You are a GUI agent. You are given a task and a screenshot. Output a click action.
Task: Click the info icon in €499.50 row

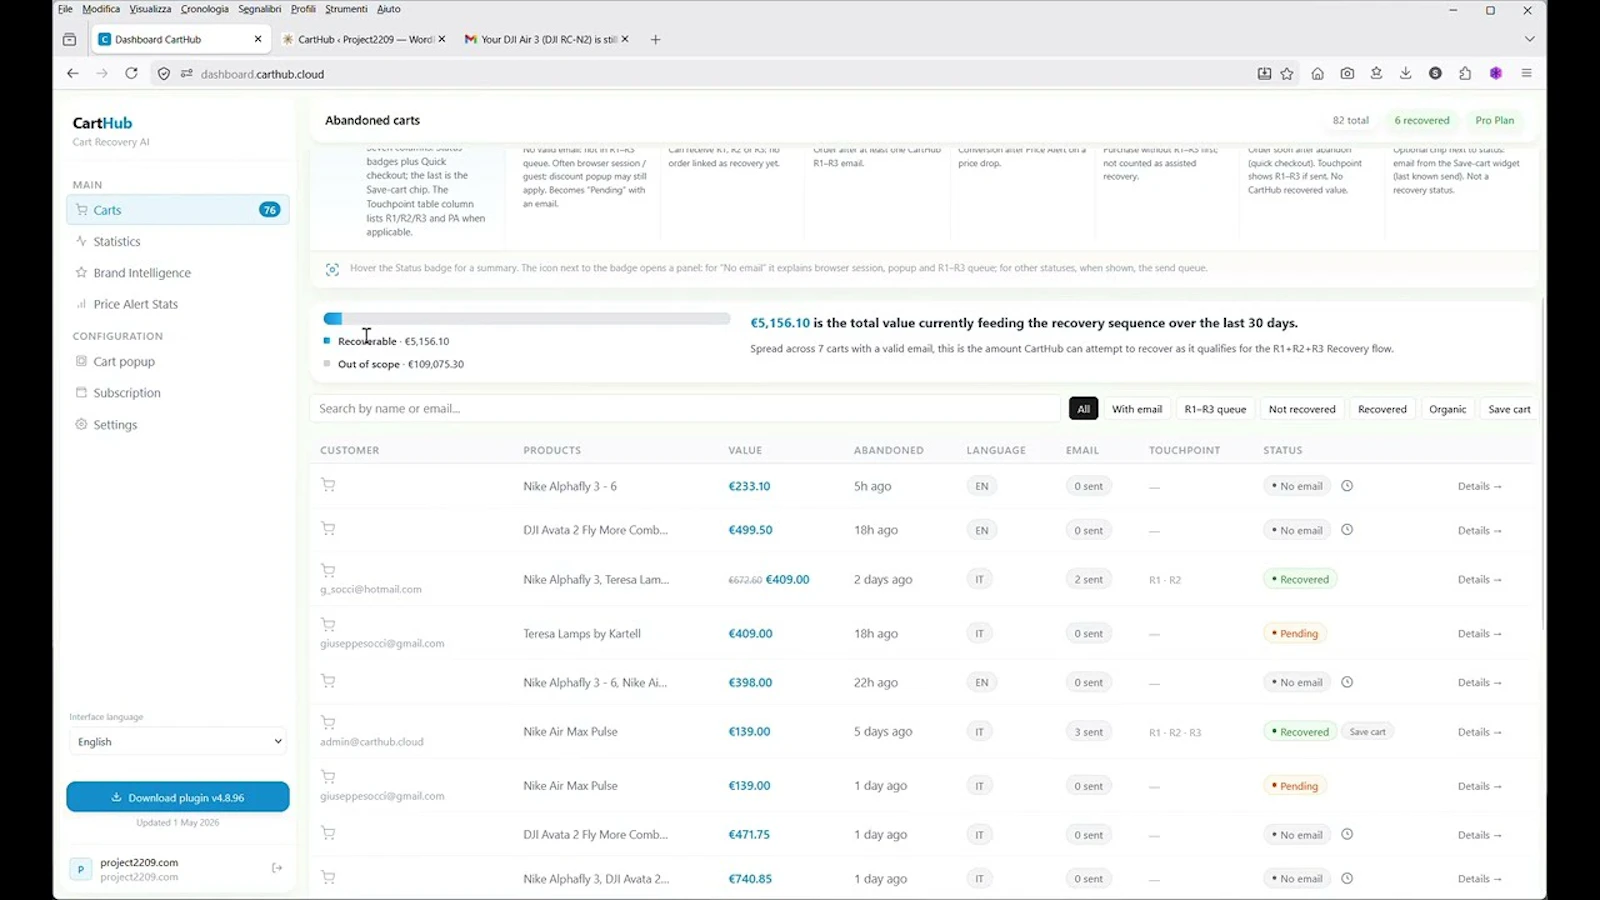pyautogui.click(x=1347, y=530)
